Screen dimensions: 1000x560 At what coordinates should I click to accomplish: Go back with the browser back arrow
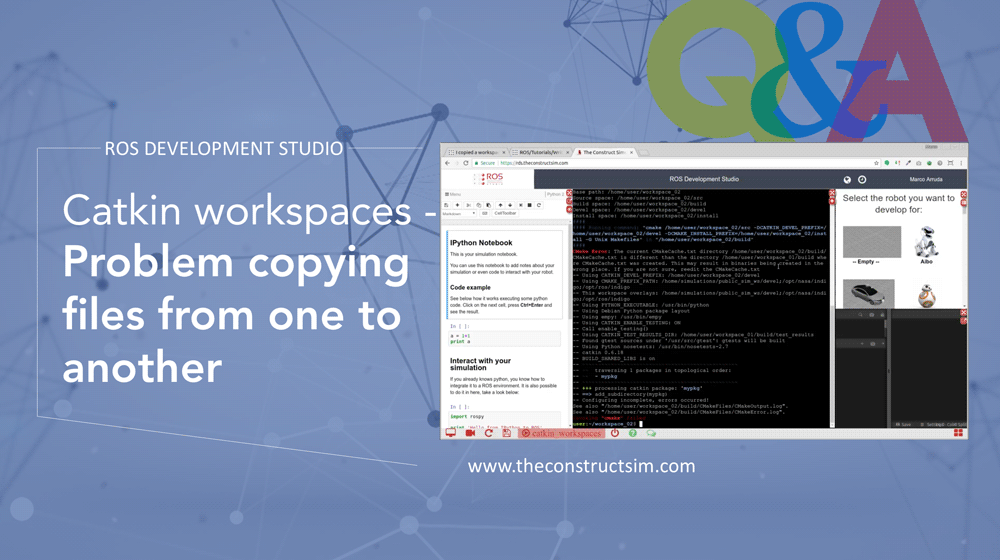447,163
